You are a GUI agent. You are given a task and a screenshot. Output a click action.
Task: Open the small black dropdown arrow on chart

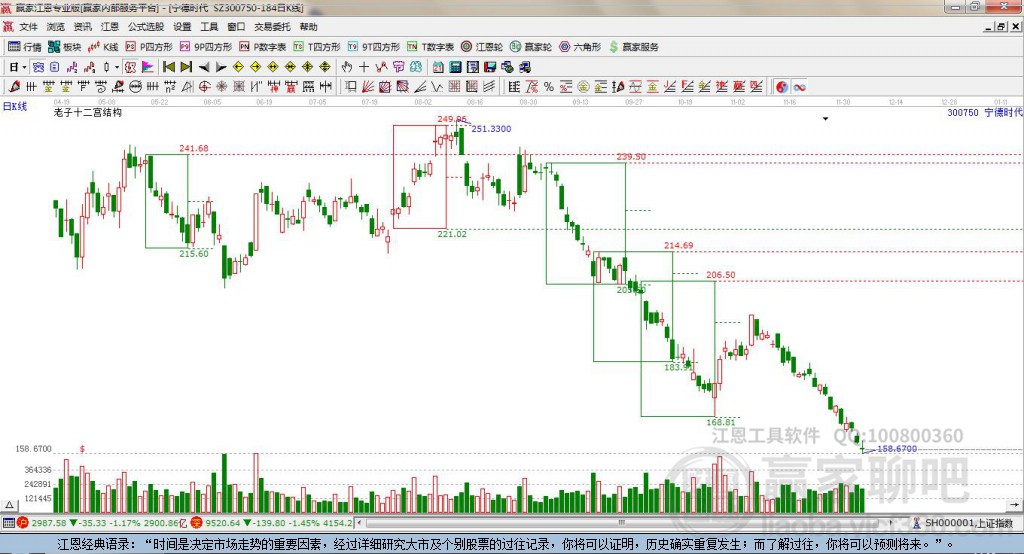825,119
